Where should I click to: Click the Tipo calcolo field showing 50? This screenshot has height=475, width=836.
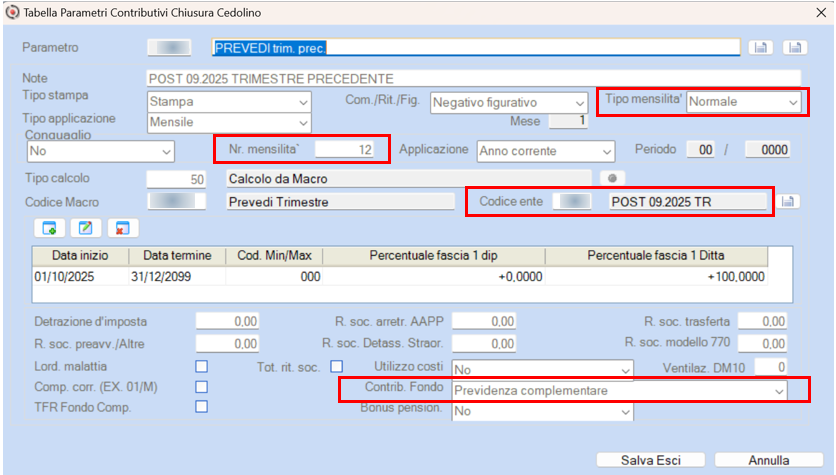[x=176, y=179]
